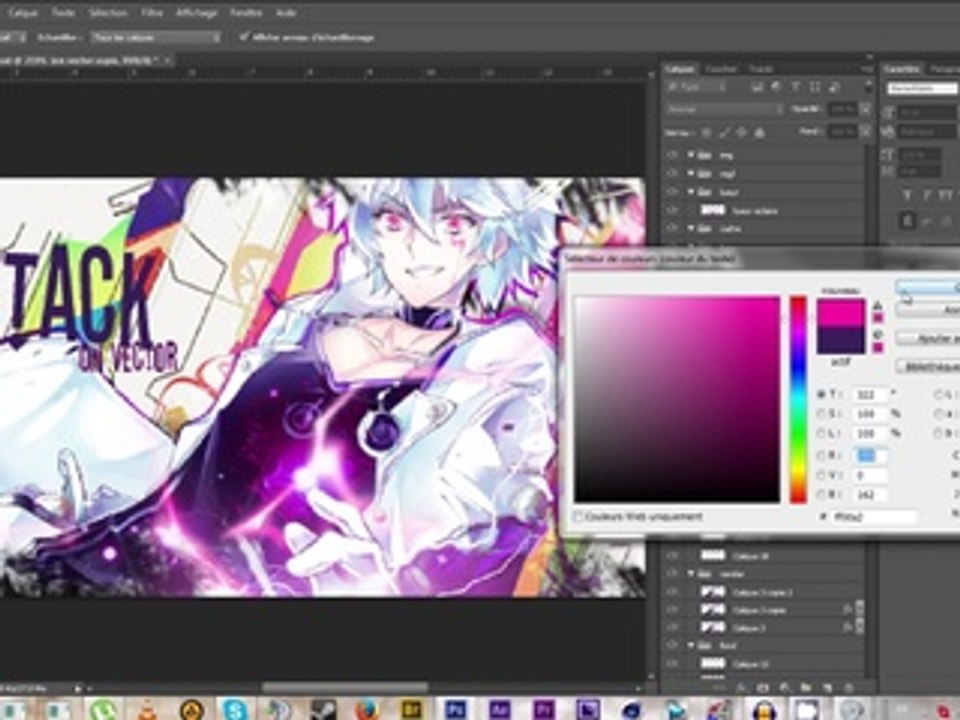Click the actif current color swatch
The height and width of the screenshot is (720, 960).
[x=841, y=340]
